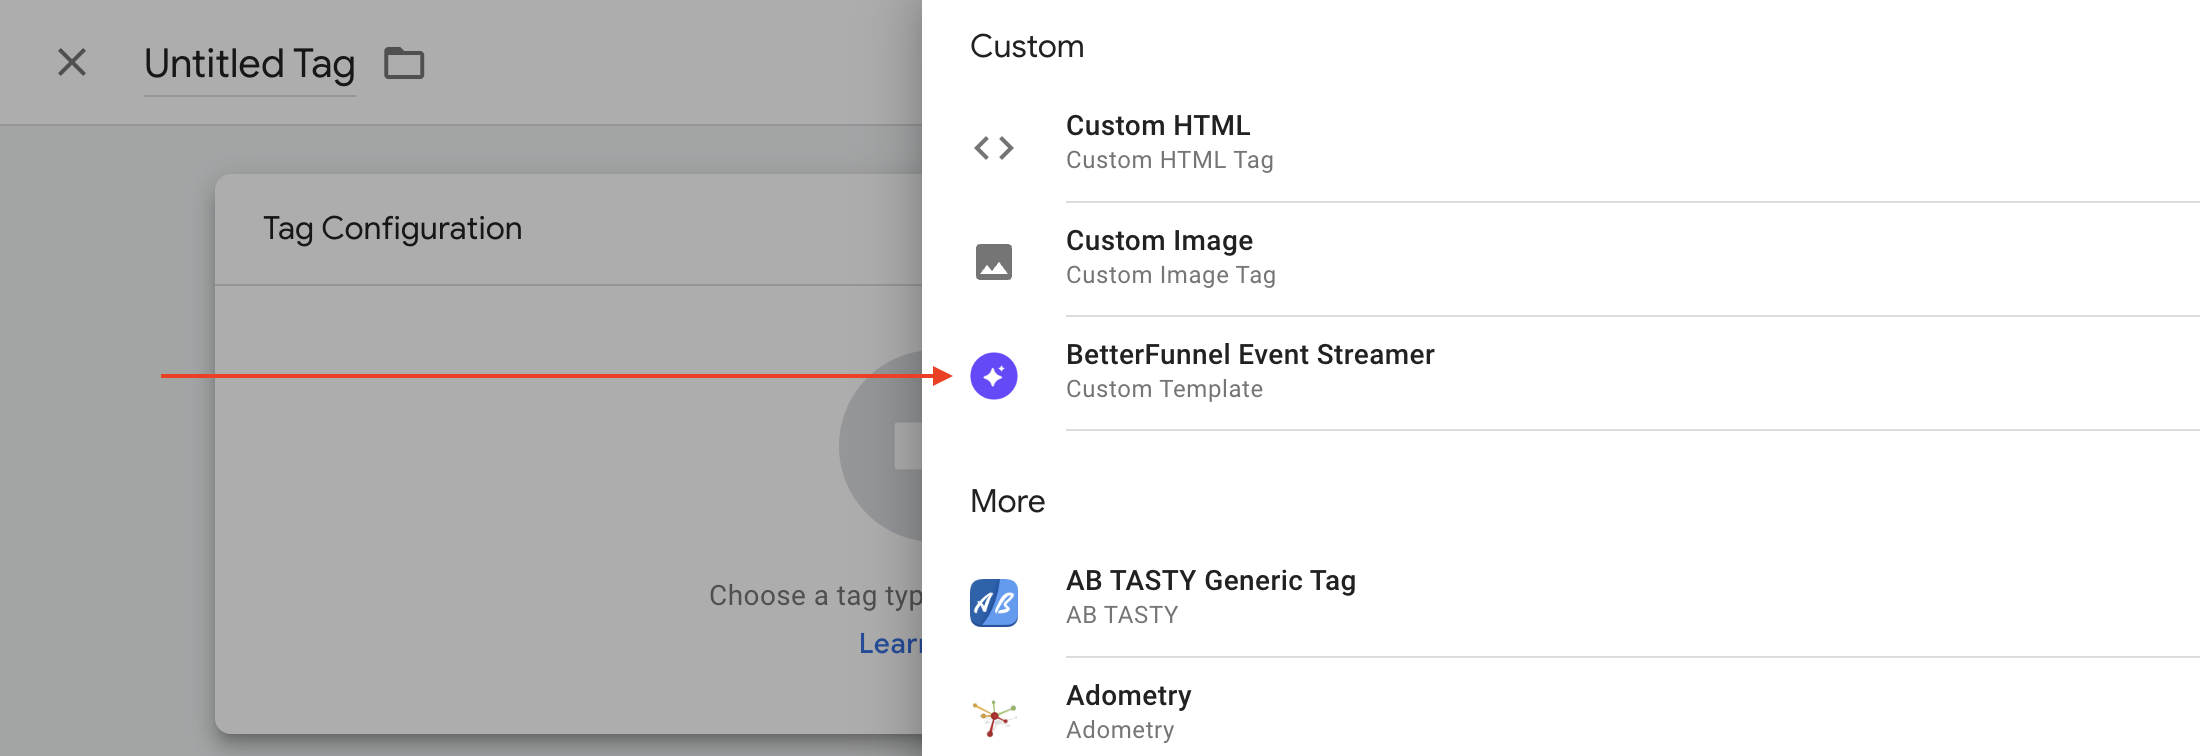Click the blue AB TASTY logo icon
Screen dimensions: 2200x756
994,603
